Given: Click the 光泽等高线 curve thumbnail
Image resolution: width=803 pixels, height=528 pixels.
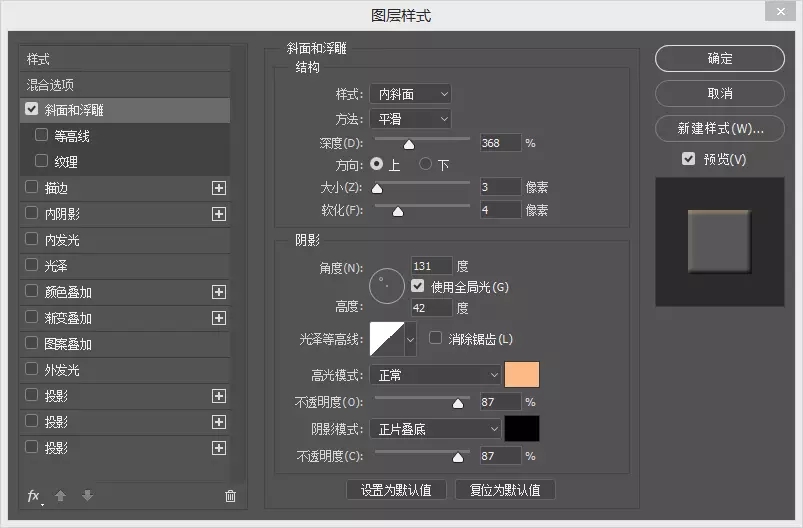Looking at the screenshot, I should click(387, 339).
